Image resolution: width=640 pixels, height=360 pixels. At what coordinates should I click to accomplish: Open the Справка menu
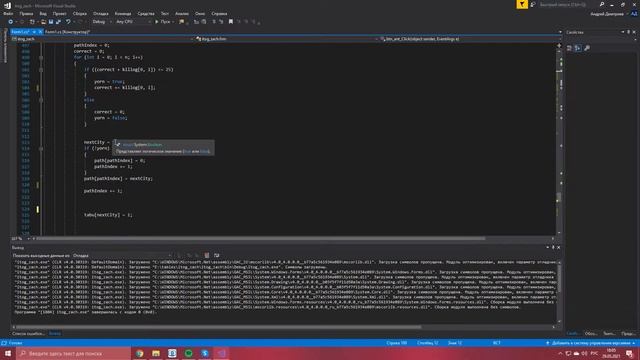click(x=219, y=13)
